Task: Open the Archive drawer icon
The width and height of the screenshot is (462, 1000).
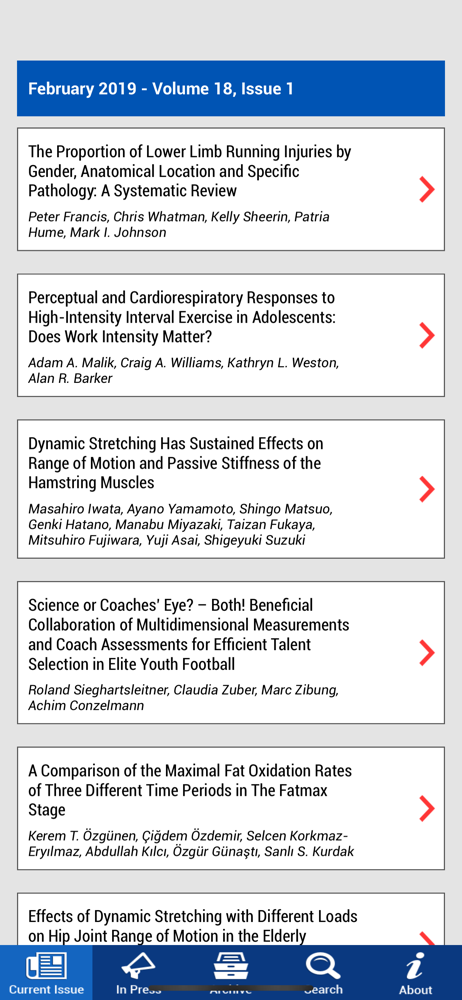Action: (x=231, y=966)
